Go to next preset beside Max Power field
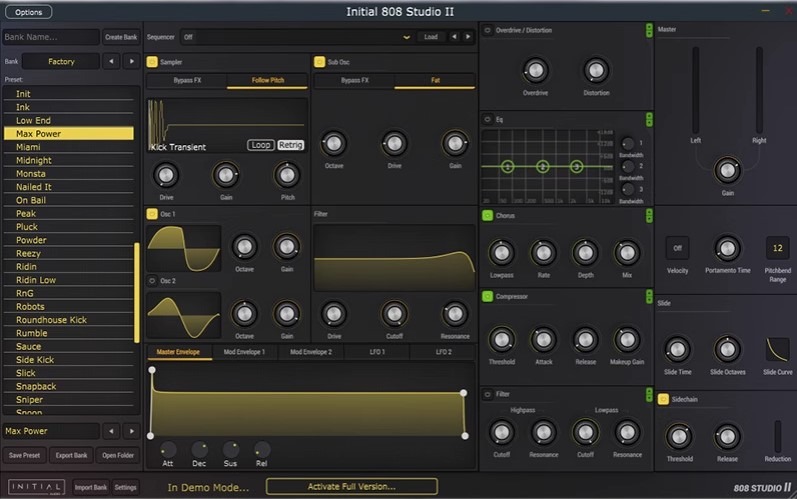Viewport: 797px width, 499px height. [132, 431]
